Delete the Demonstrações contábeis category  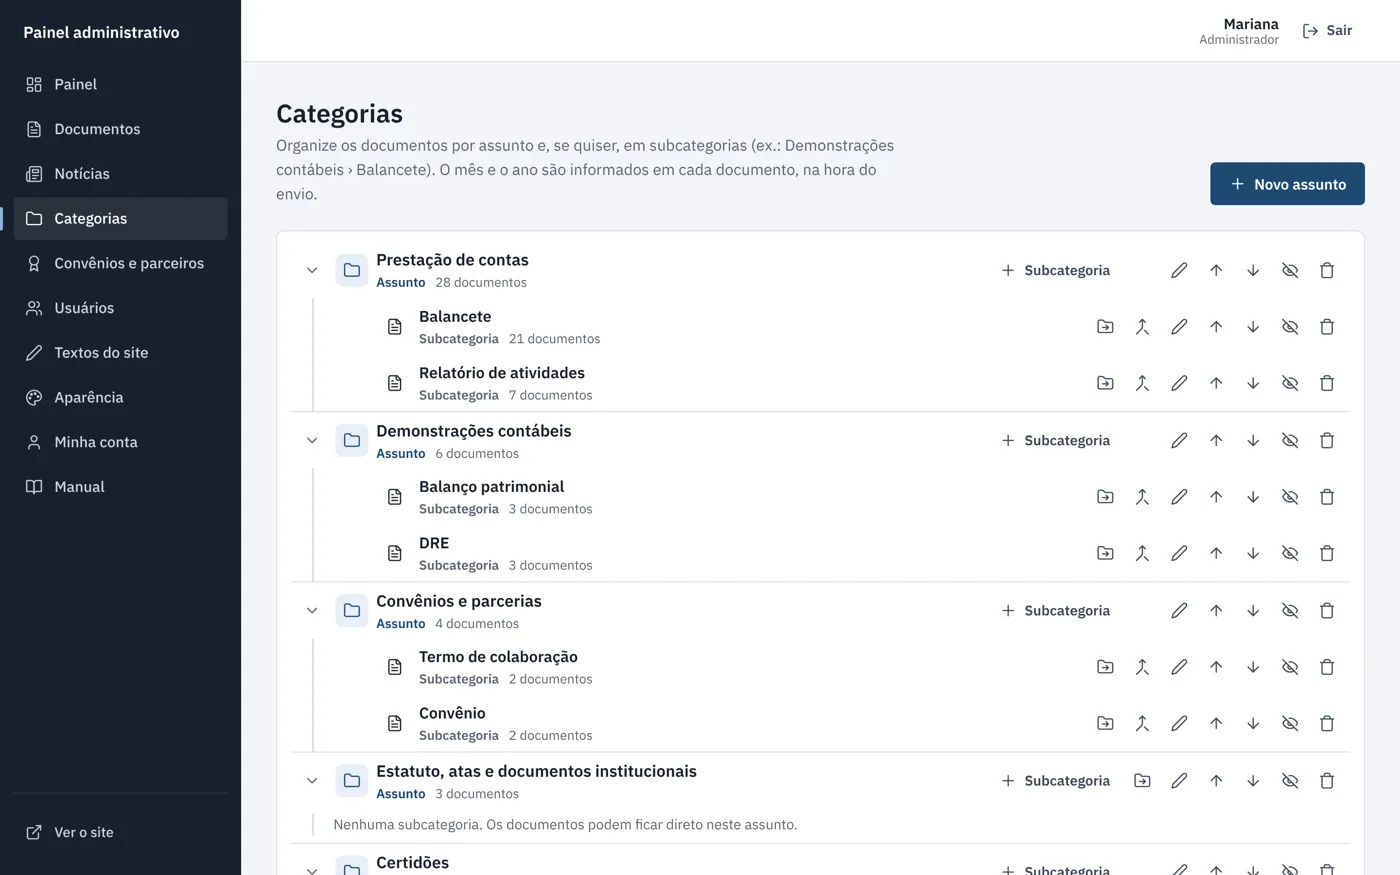click(x=1327, y=440)
